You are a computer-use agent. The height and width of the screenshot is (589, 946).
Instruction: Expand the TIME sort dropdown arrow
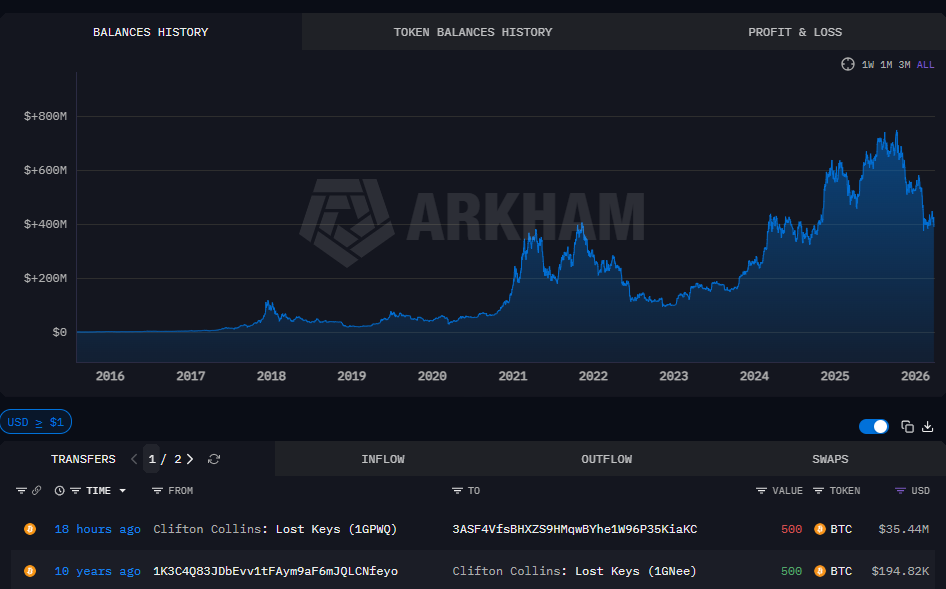click(x=122, y=491)
